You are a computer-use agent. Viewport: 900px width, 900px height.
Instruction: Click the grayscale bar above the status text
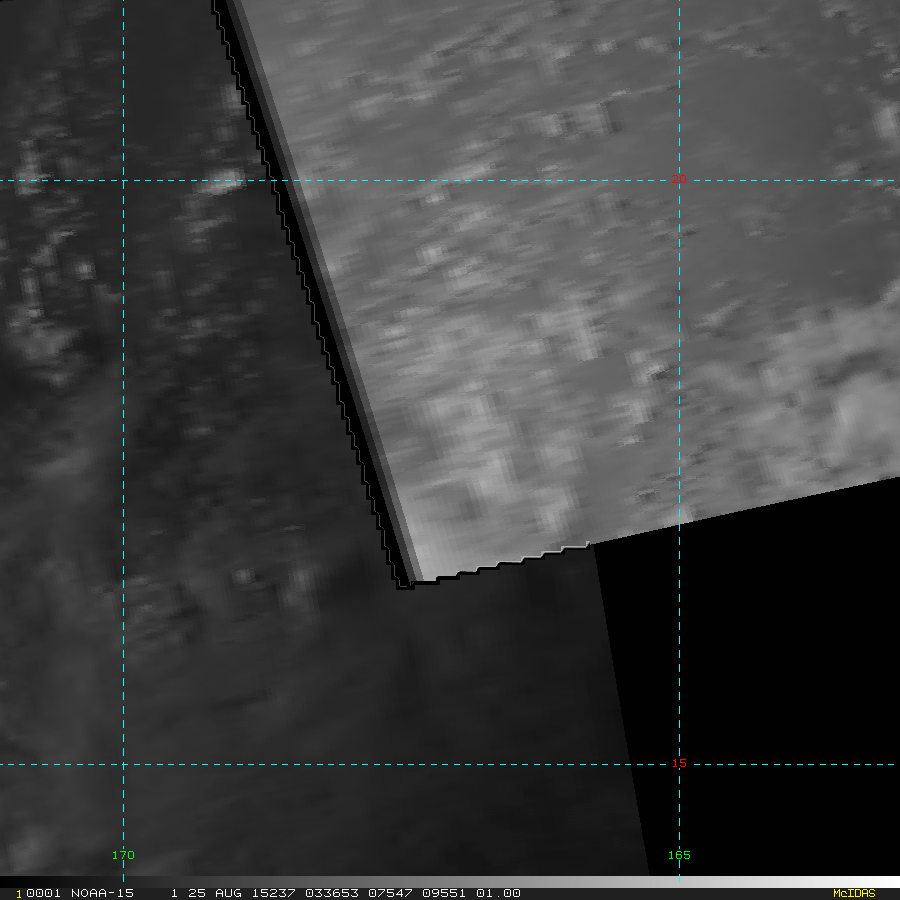coord(450,881)
